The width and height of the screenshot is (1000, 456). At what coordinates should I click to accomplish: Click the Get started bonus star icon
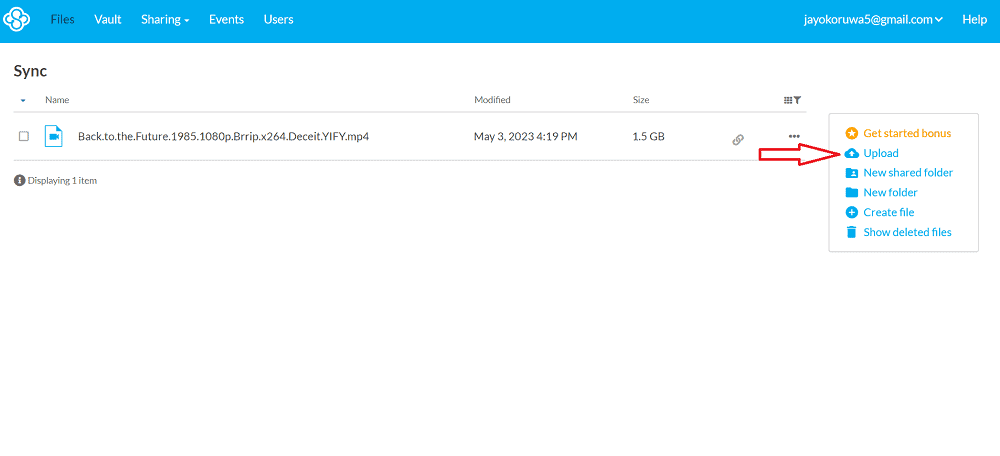click(x=851, y=133)
